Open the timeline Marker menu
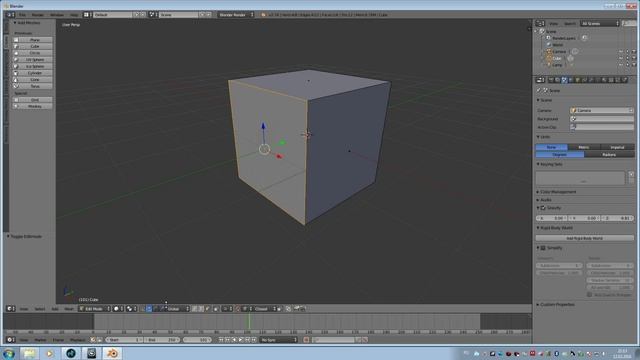640x360 pixels. coord(40,340)
